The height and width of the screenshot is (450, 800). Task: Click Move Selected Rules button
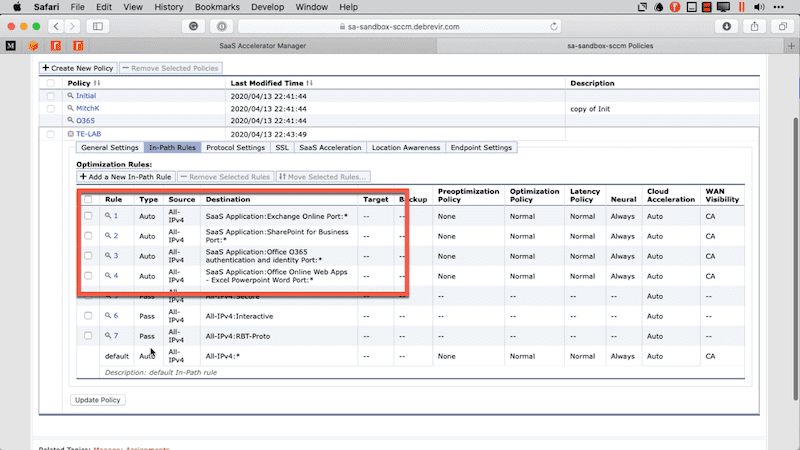pyautogui.click(x=323, y=177)
